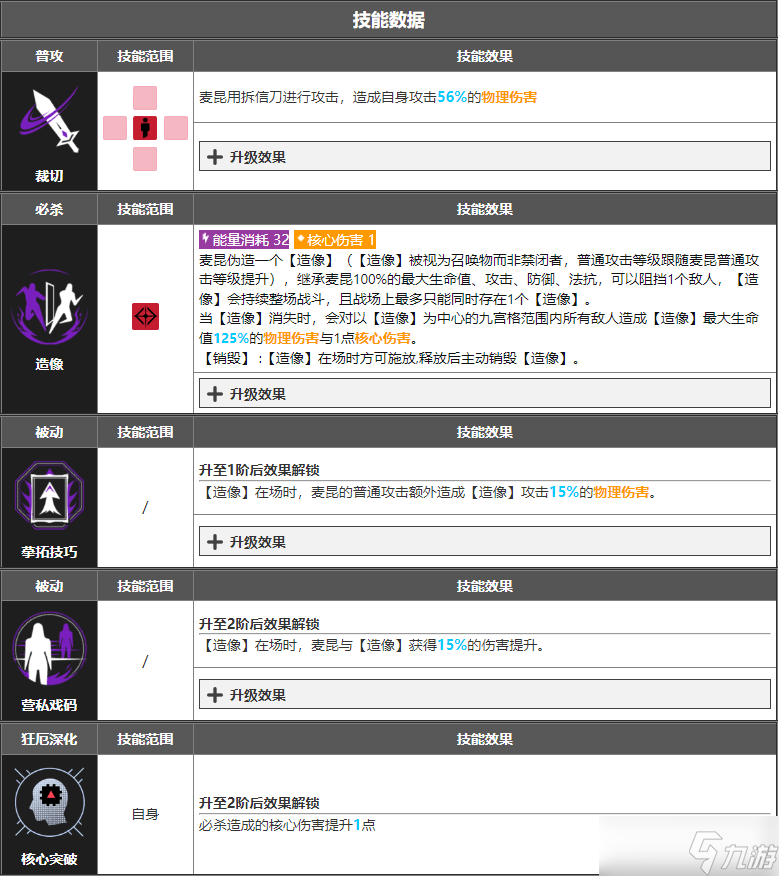The width and height of the screenshot is (779, 876).
Task: Click the red character icon in attack range grid
Action: point(145,128)
